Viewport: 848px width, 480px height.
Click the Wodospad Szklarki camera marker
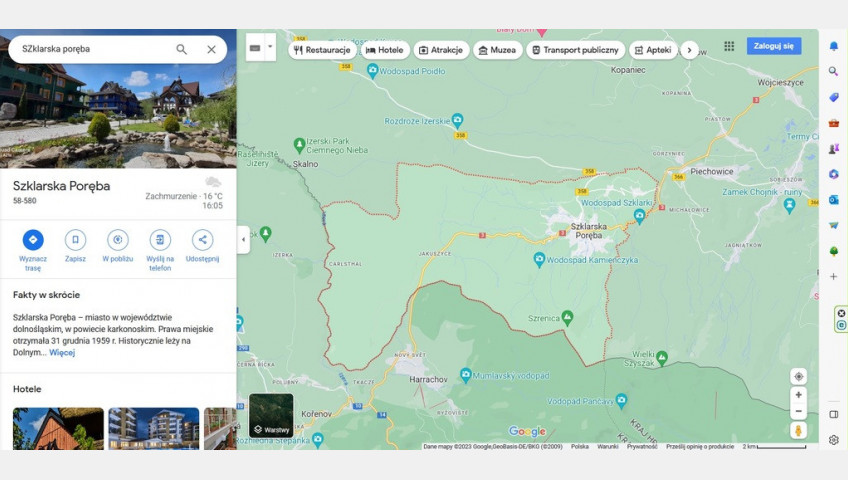639,216
